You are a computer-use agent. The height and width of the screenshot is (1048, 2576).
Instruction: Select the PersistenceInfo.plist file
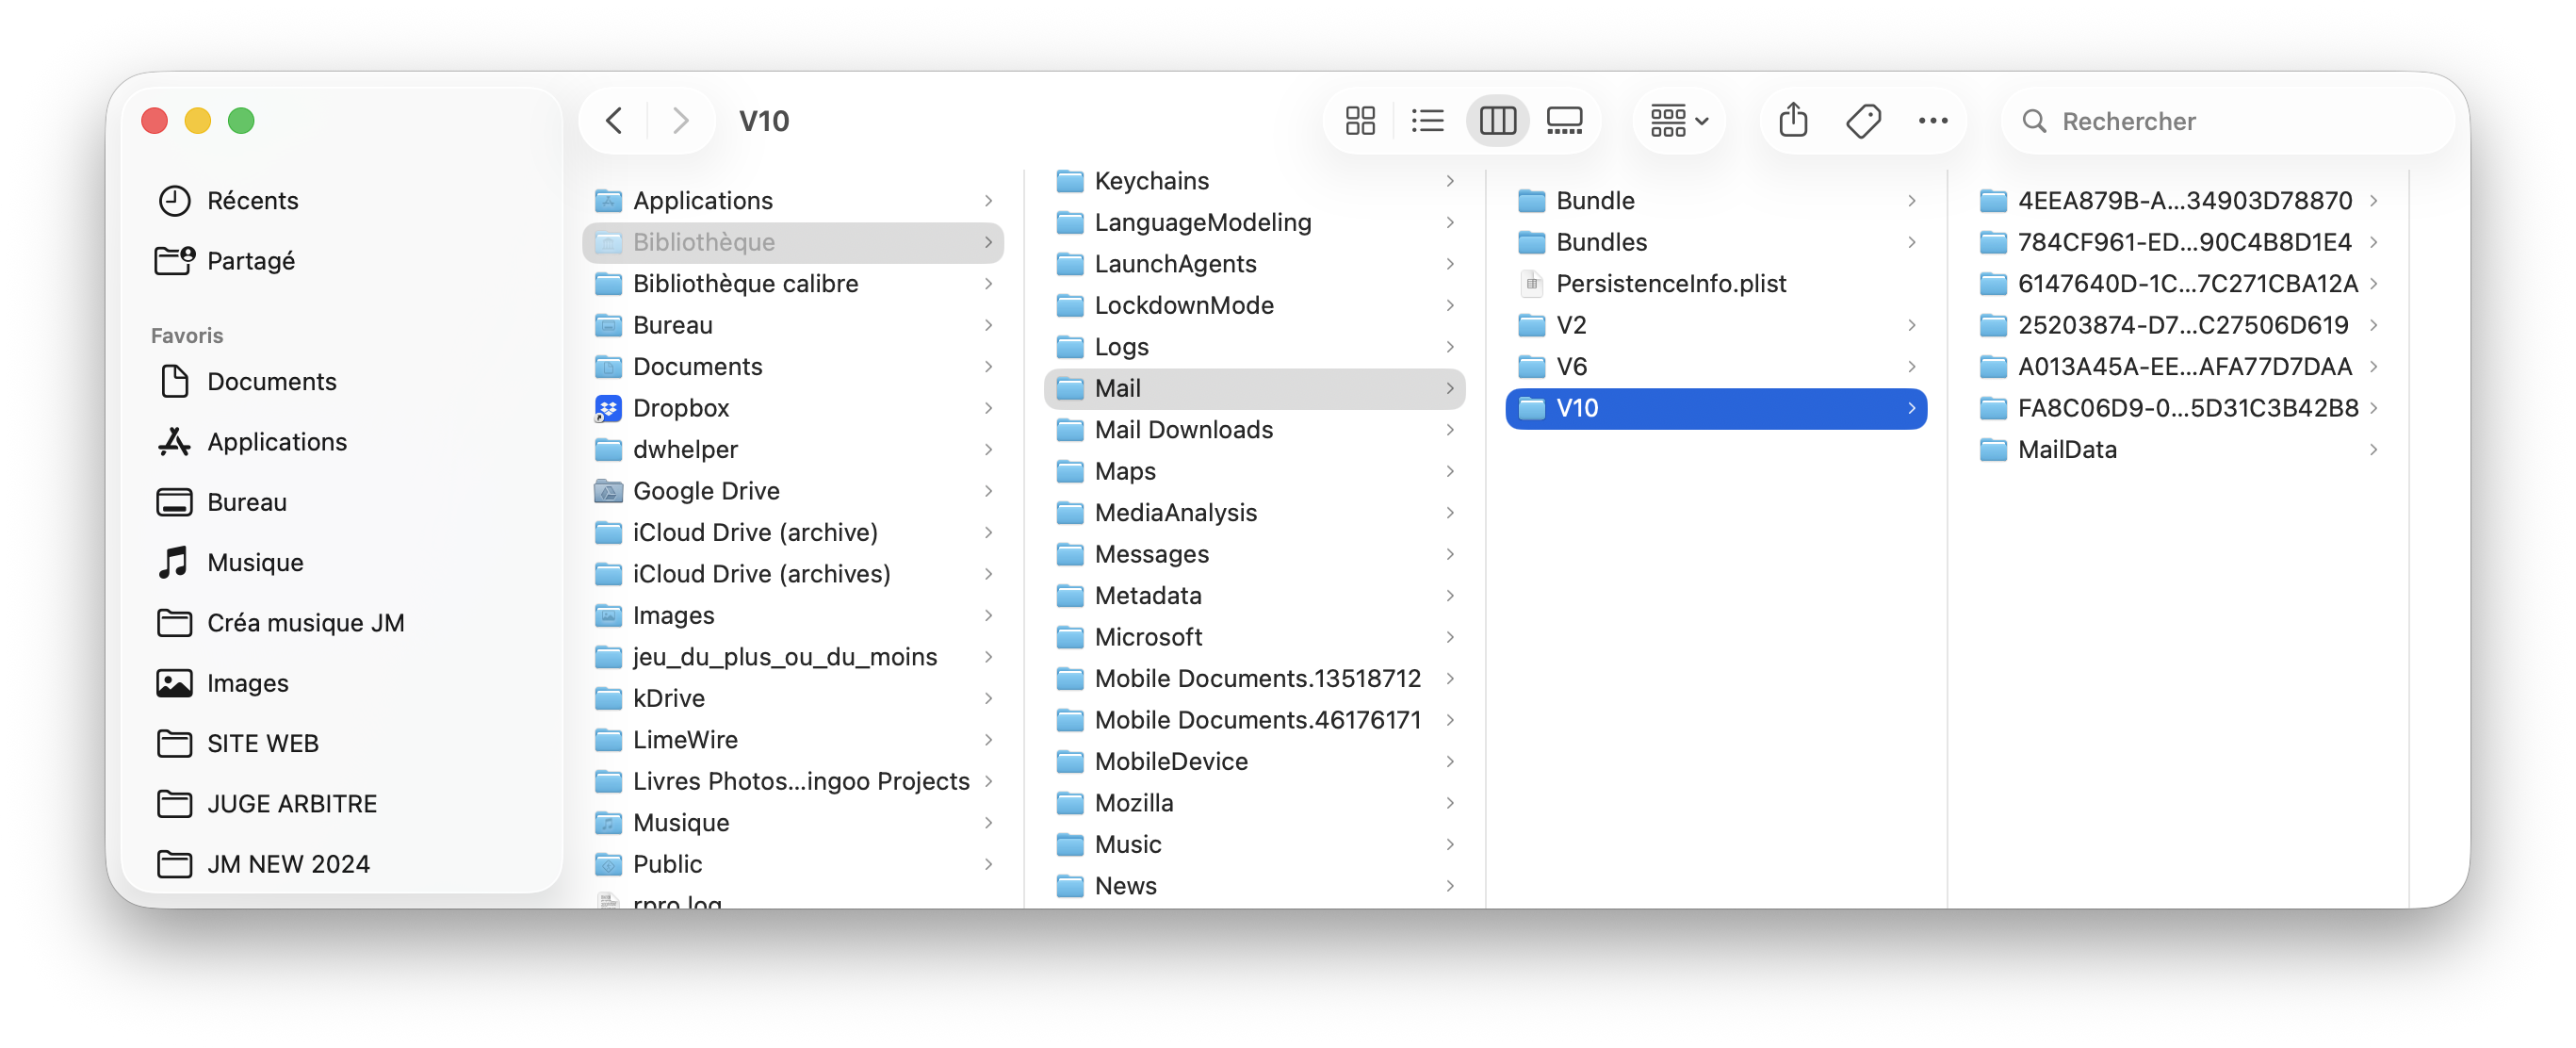coord(1670,284)
